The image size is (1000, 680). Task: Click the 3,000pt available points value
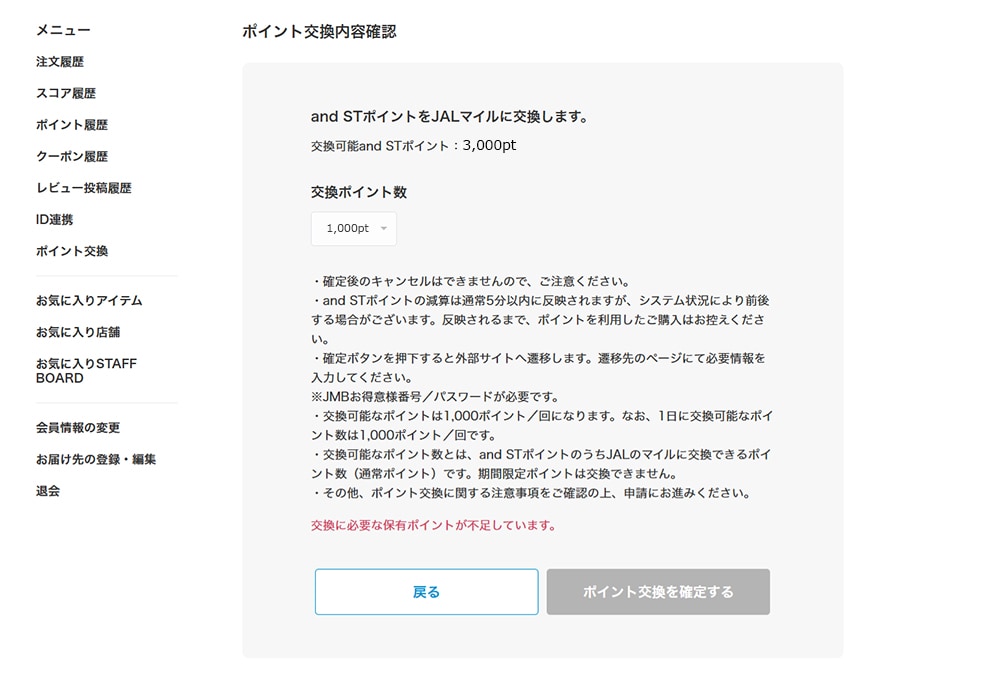[489, 146]
